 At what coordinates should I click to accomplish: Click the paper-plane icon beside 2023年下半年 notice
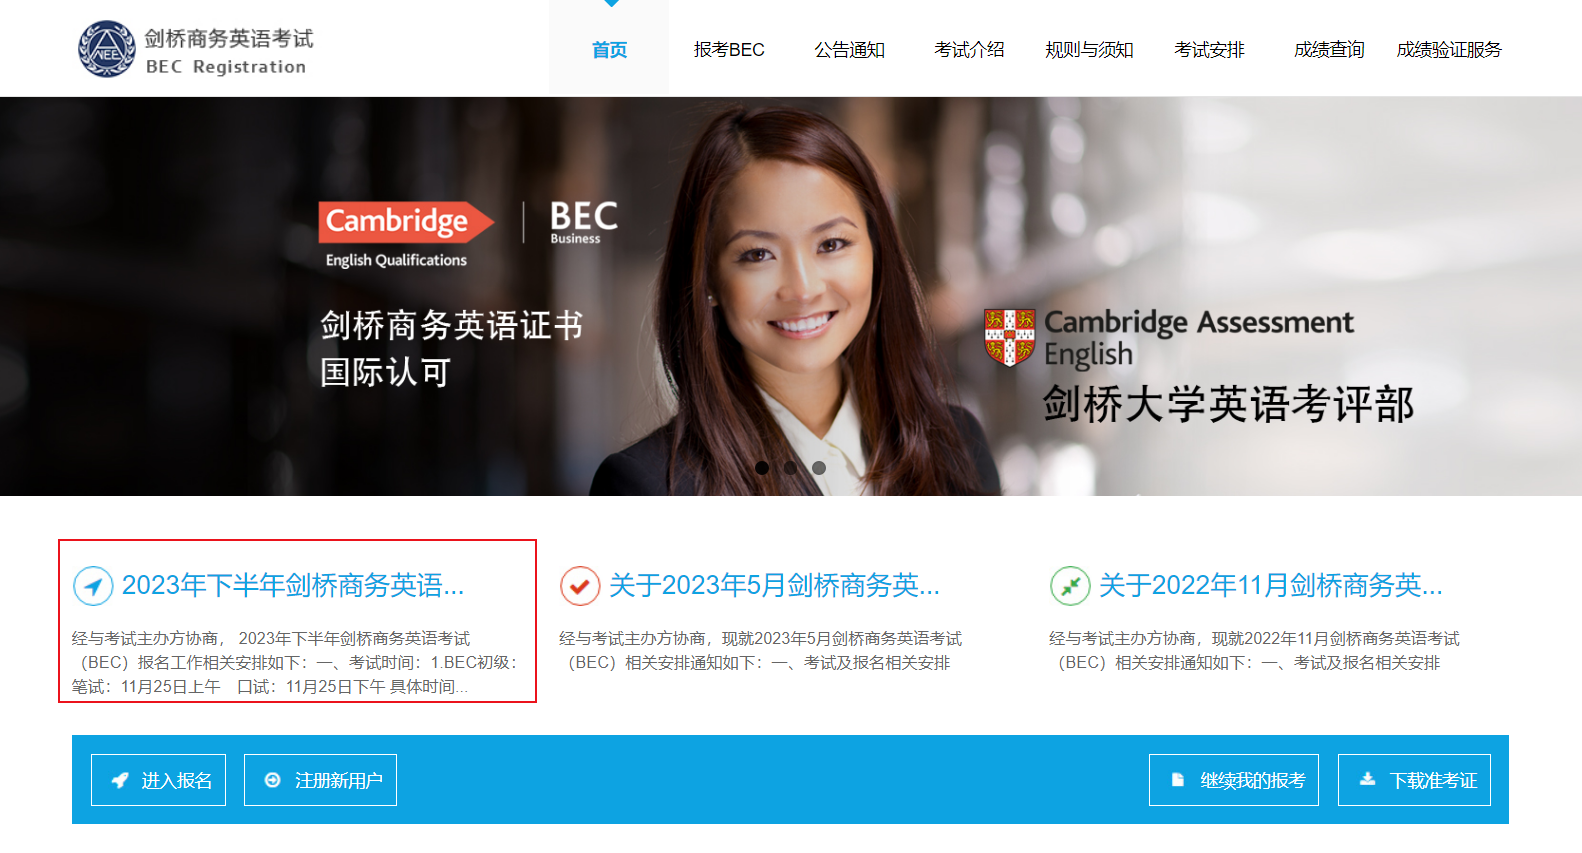pyautogui.click(x=93, y=586)
